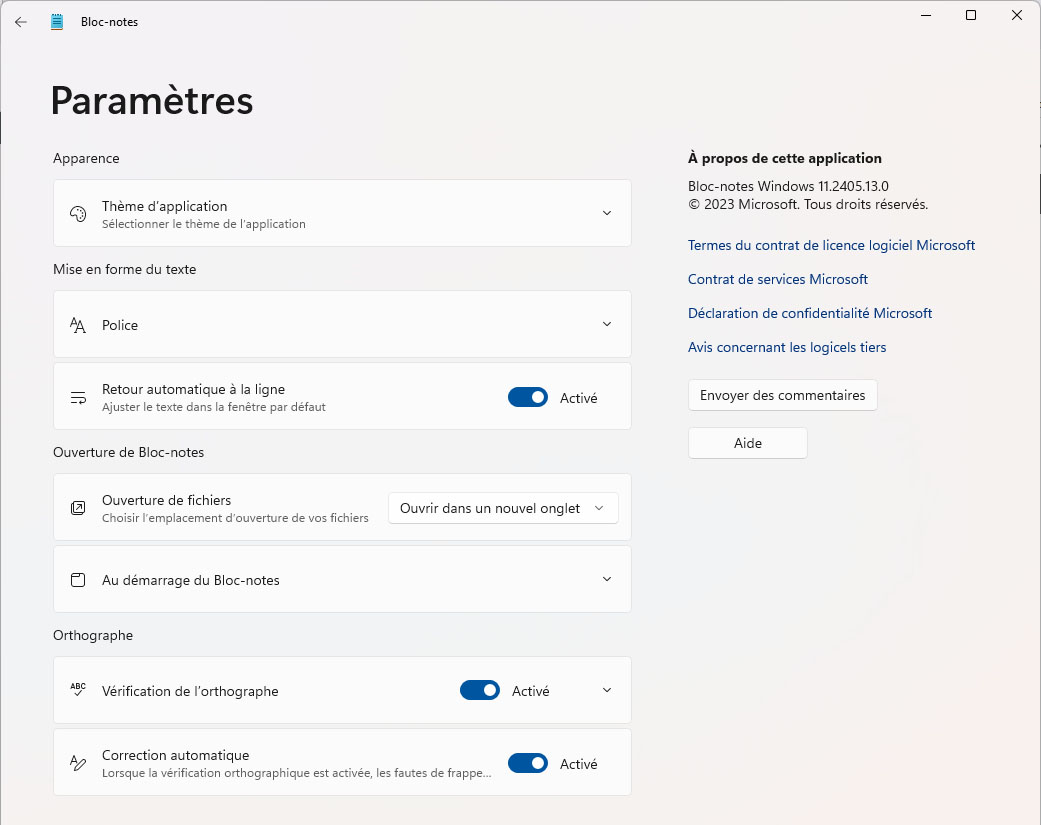Click Choisir l'emplacement d'ouverture de vos fichiers text

pyautogui.click(x=235, y=518)
